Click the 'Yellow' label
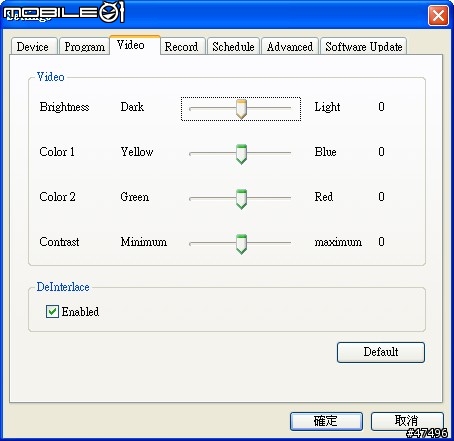 [137, 152]
